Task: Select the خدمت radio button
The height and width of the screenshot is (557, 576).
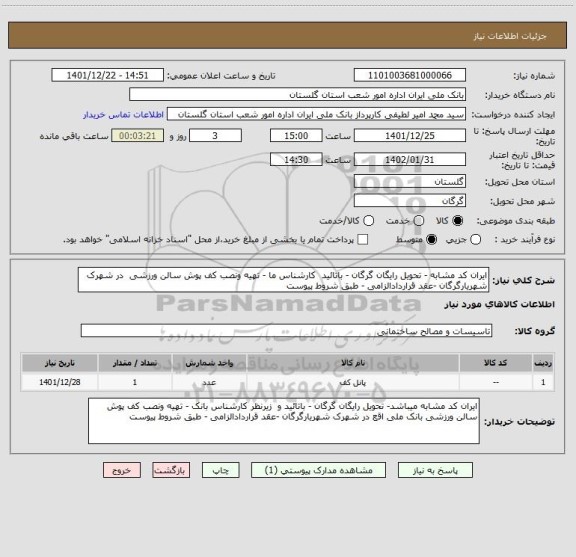Action: coord(419,221)
